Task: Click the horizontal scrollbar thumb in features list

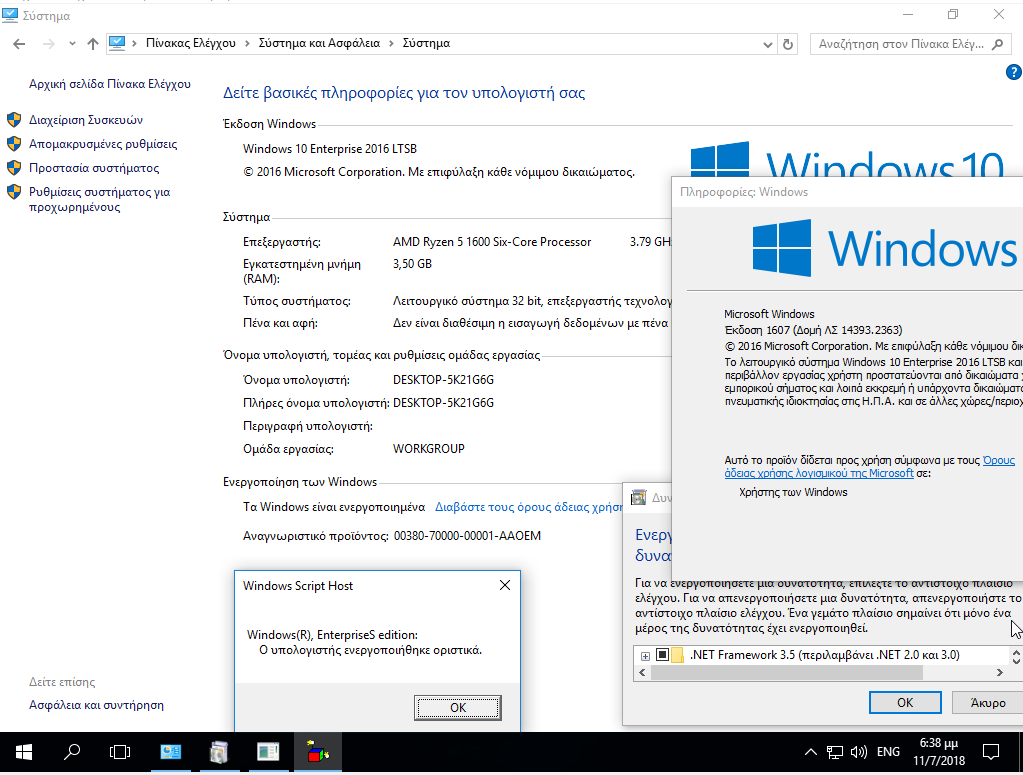Action: point(787,673)
